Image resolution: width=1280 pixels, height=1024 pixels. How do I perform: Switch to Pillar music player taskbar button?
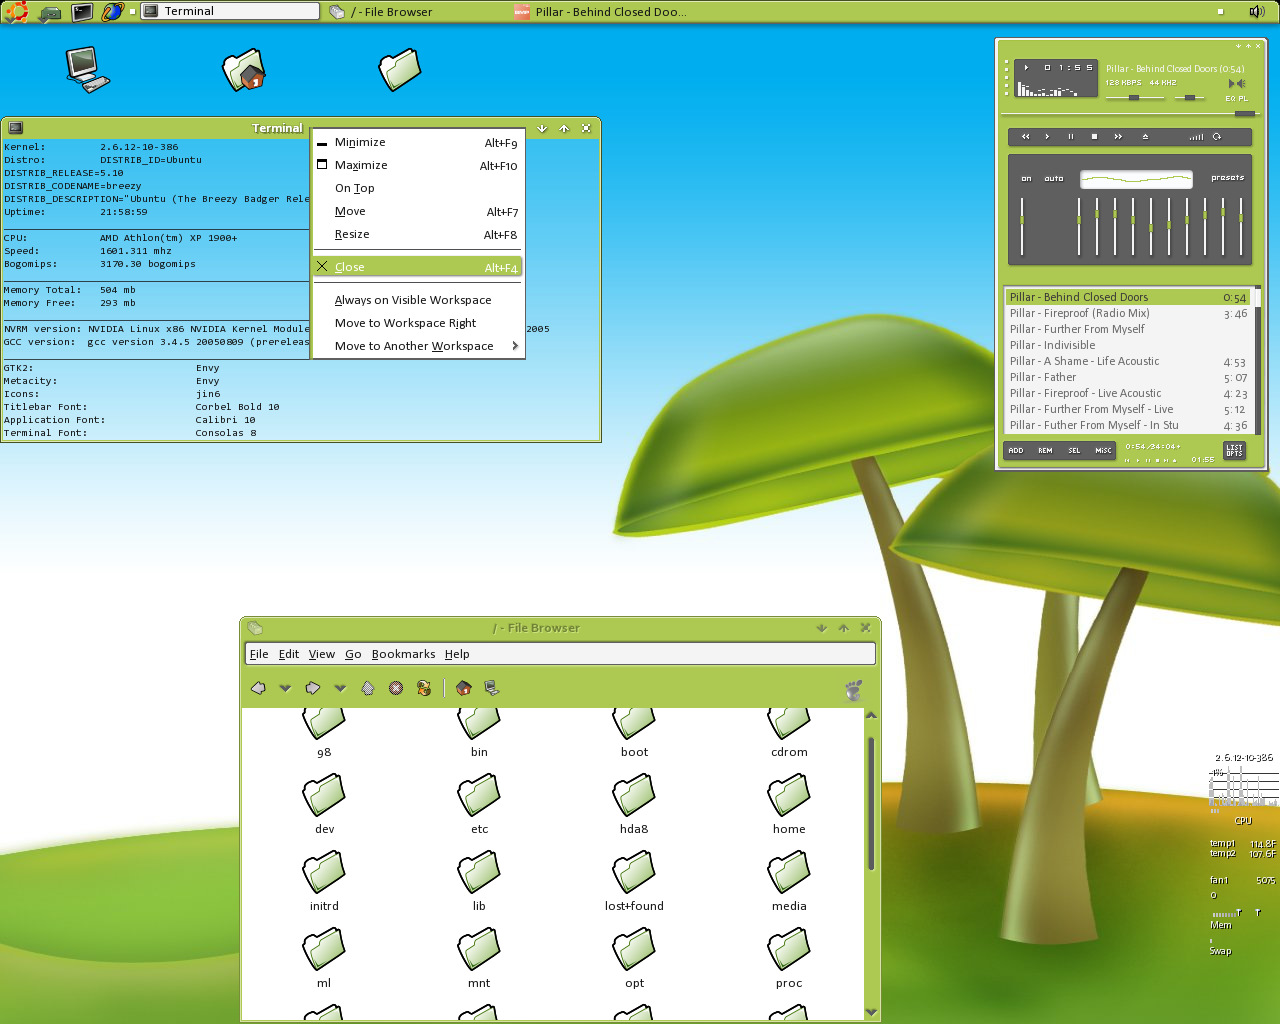tap(600, 12)
